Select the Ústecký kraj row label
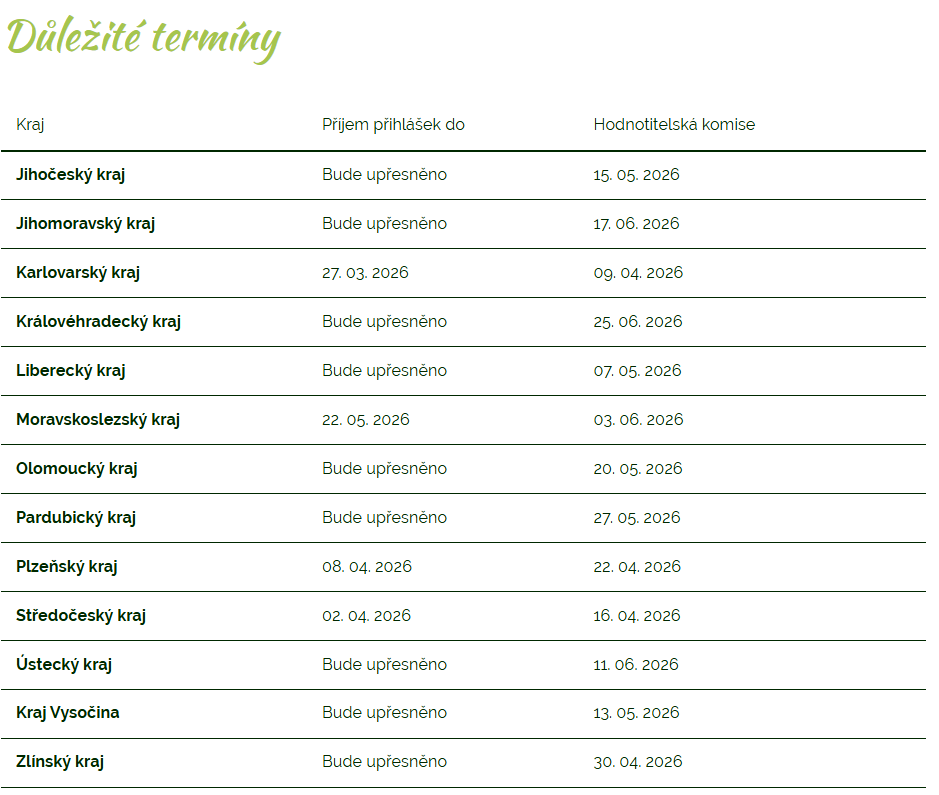The image size is (939, 795). click(64, 665)
